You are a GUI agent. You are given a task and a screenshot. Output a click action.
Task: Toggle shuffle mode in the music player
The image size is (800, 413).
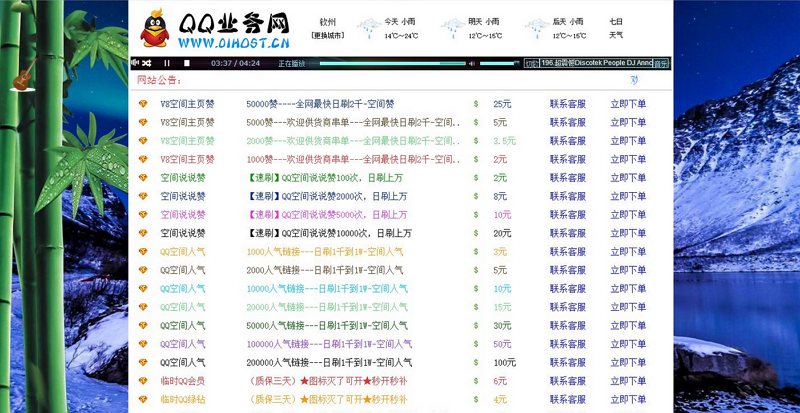coord(146,63)
